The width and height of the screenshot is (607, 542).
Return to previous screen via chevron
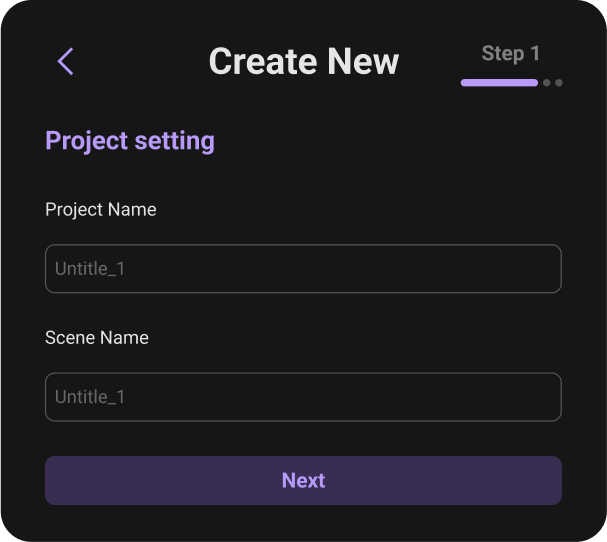(x=65, y=62)
